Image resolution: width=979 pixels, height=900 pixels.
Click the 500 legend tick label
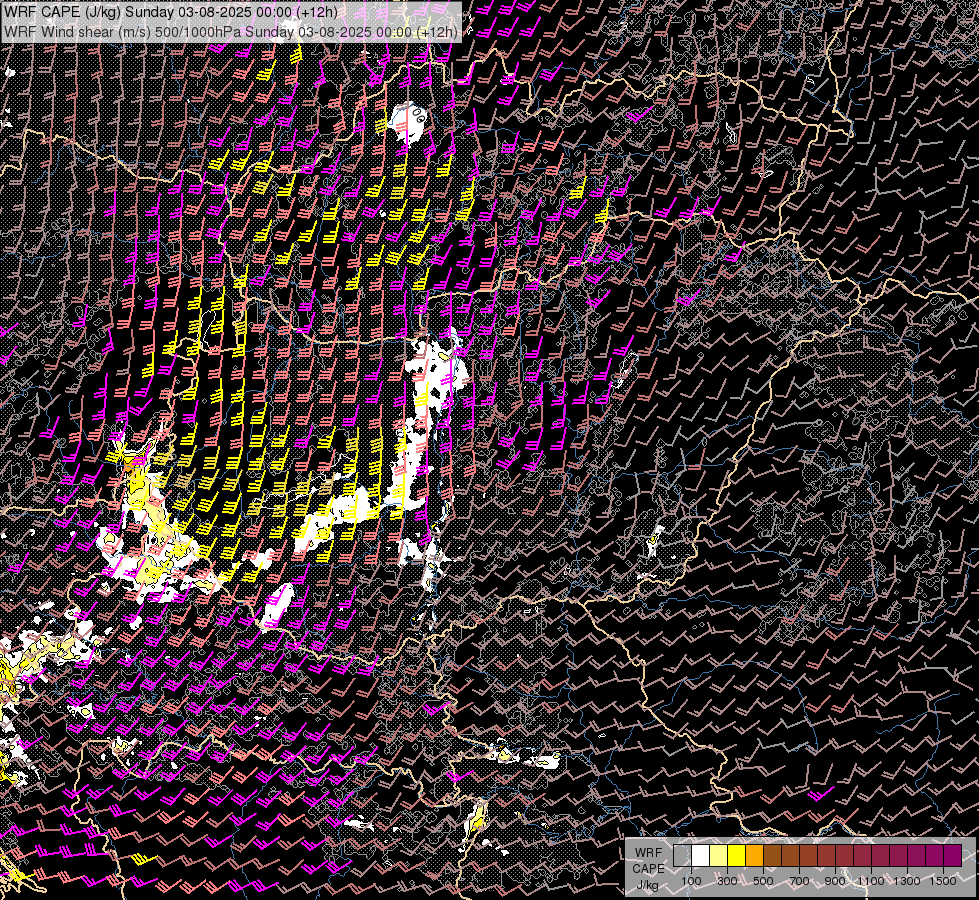[x=763, y=881]
